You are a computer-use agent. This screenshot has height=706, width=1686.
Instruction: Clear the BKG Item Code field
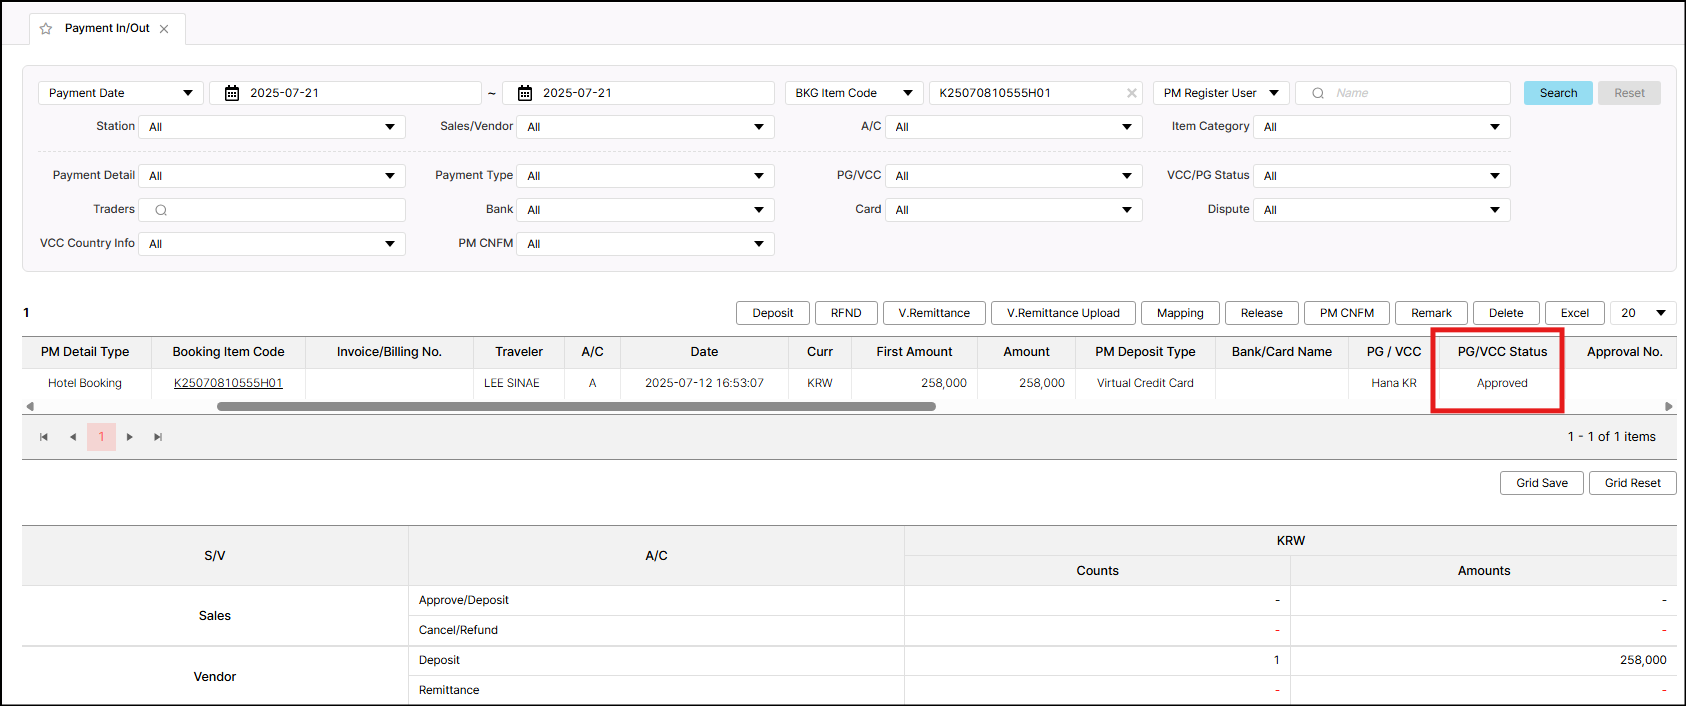1132,93
